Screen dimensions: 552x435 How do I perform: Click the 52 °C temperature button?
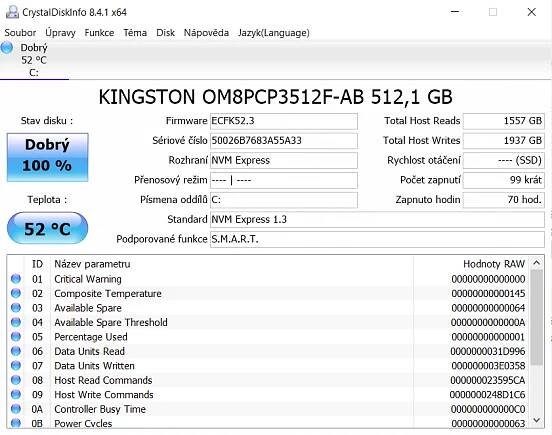pyautogui.click(x=47, y=228)
